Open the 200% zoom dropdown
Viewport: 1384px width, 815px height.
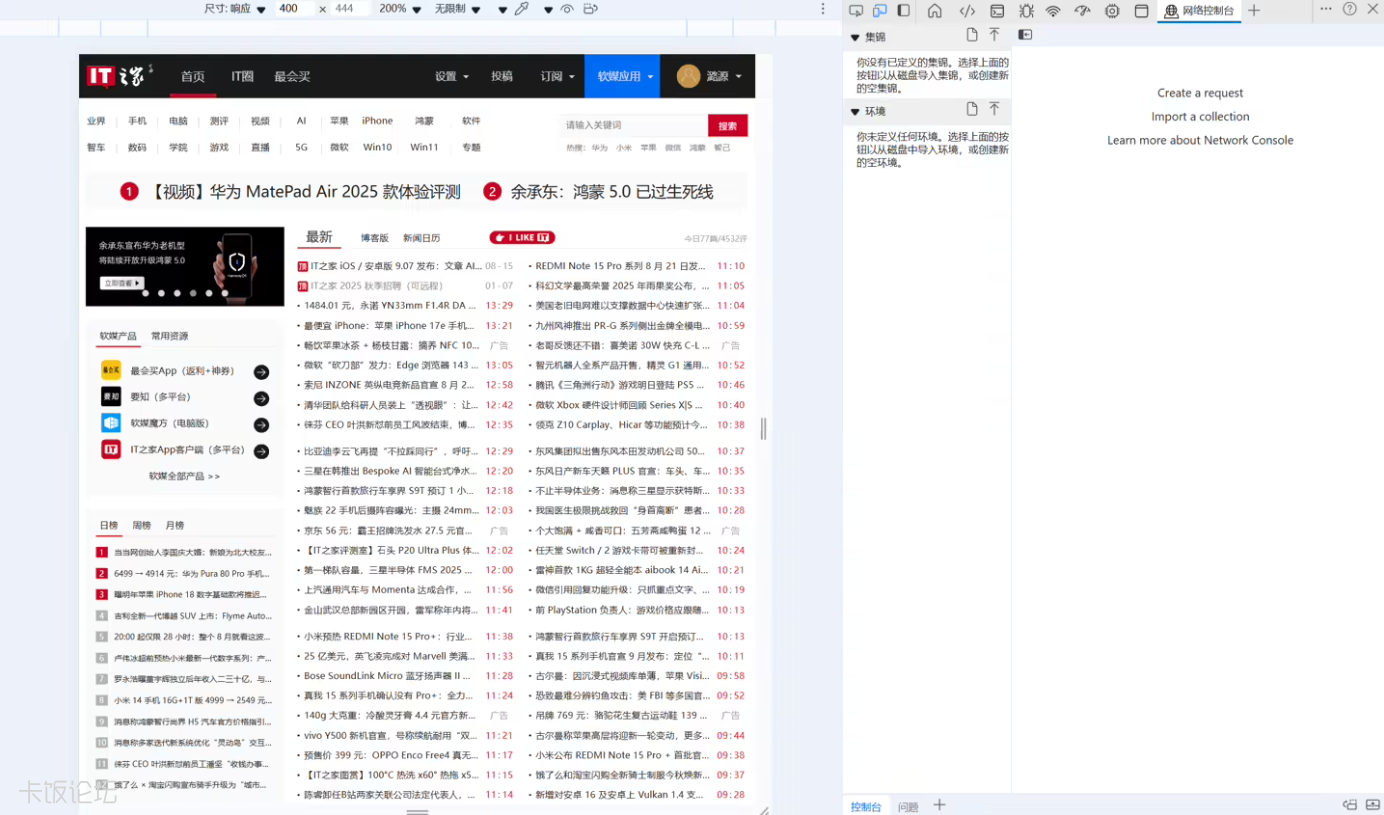click(400, 9)
